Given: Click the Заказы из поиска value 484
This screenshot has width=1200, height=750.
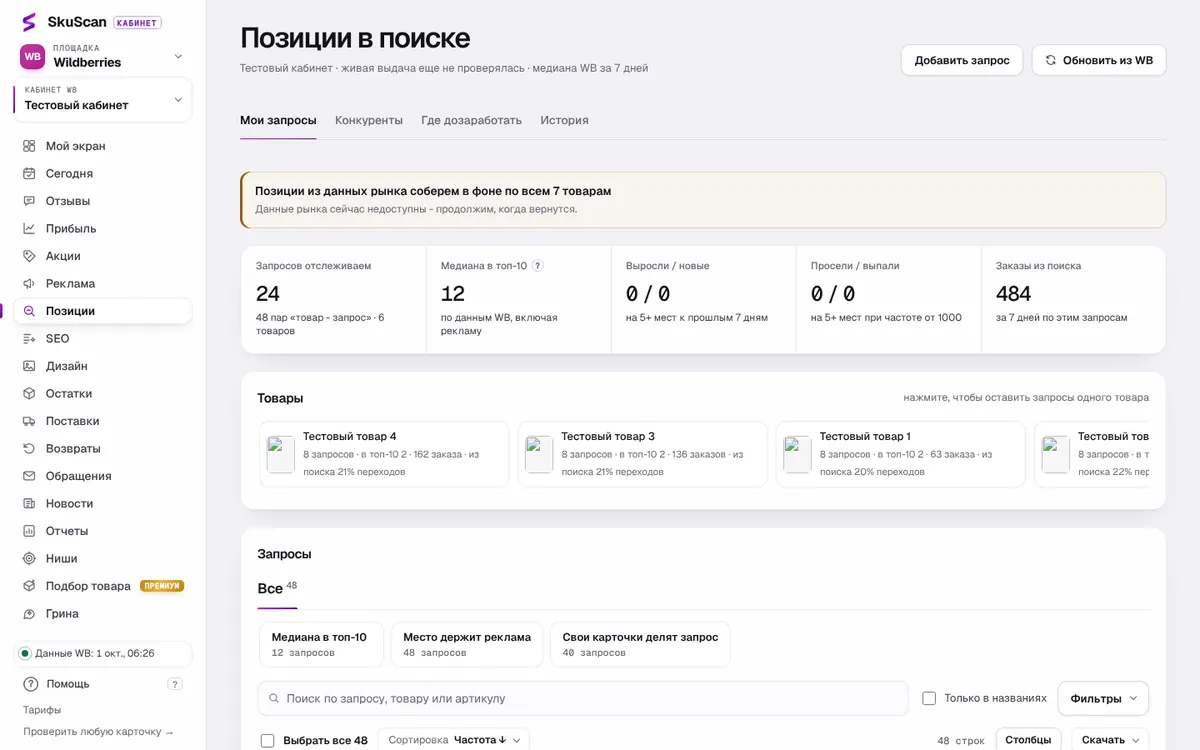Looking at the screenshot, I should [x=1013, y=294].
